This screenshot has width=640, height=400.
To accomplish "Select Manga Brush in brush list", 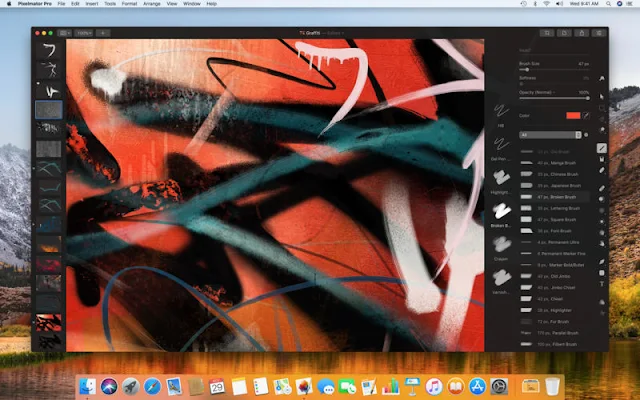I will click(x=554, y=163).
